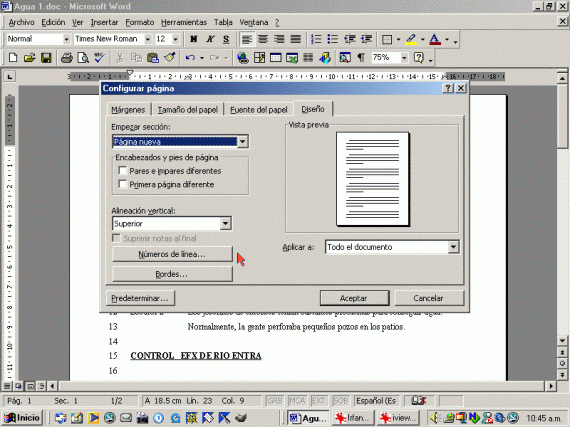
Task: Apply bold formatting (N)
Action: (x=194, y=39)
